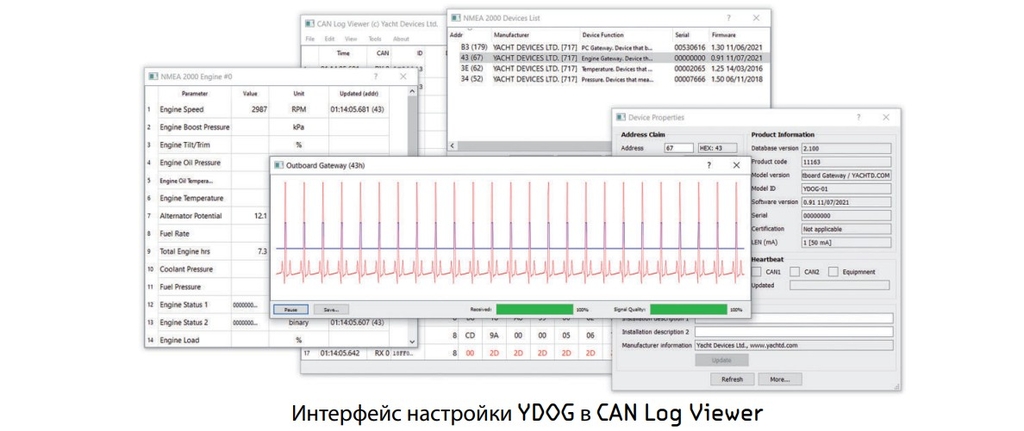Viewport: 1024px width, 431px height.
Task: Click the Update button in Device Properties
Action: click(x=722, y=360)
